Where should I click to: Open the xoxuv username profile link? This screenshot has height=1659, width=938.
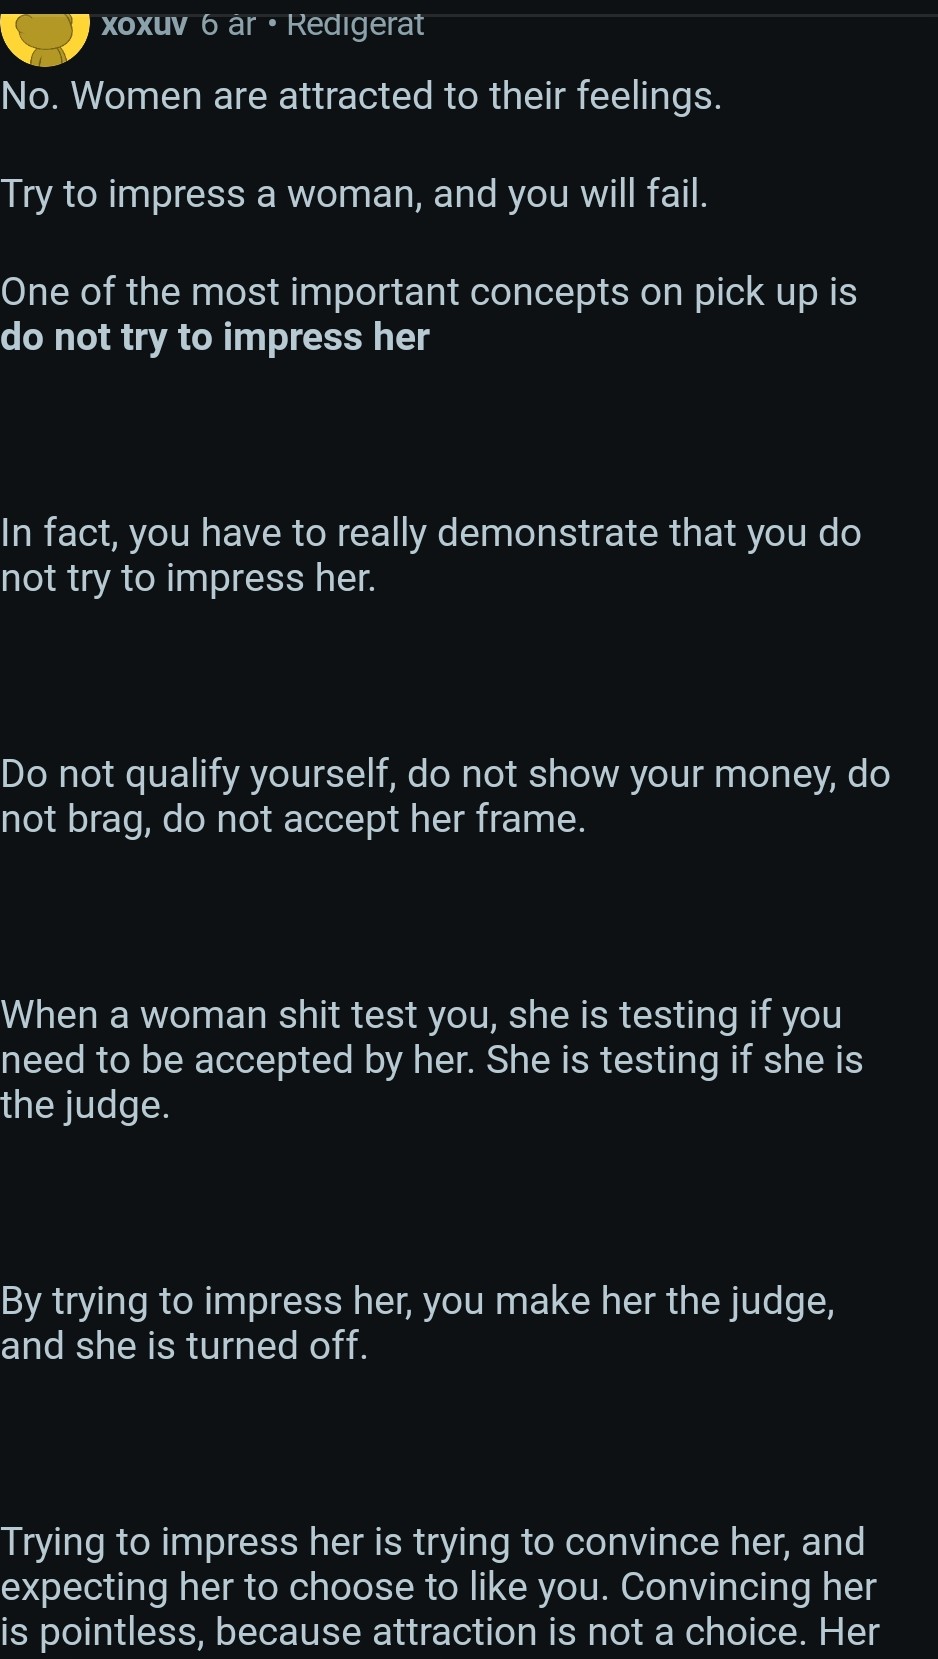tap(144, 25)
